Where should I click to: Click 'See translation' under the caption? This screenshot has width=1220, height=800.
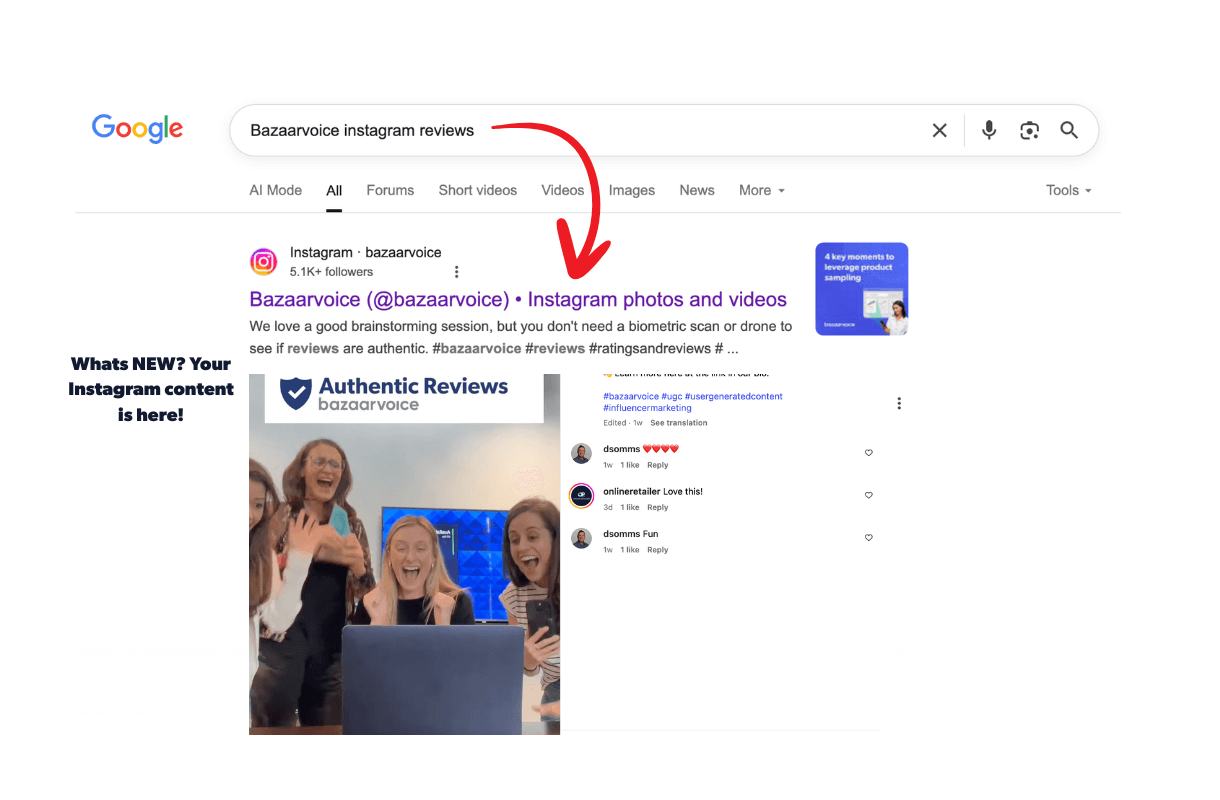[679, 423]
